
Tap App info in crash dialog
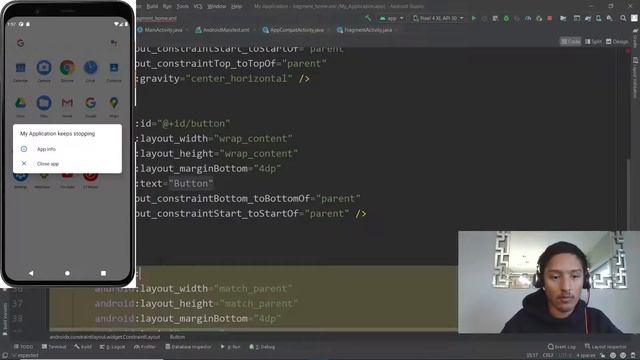[x=46, y=149]
